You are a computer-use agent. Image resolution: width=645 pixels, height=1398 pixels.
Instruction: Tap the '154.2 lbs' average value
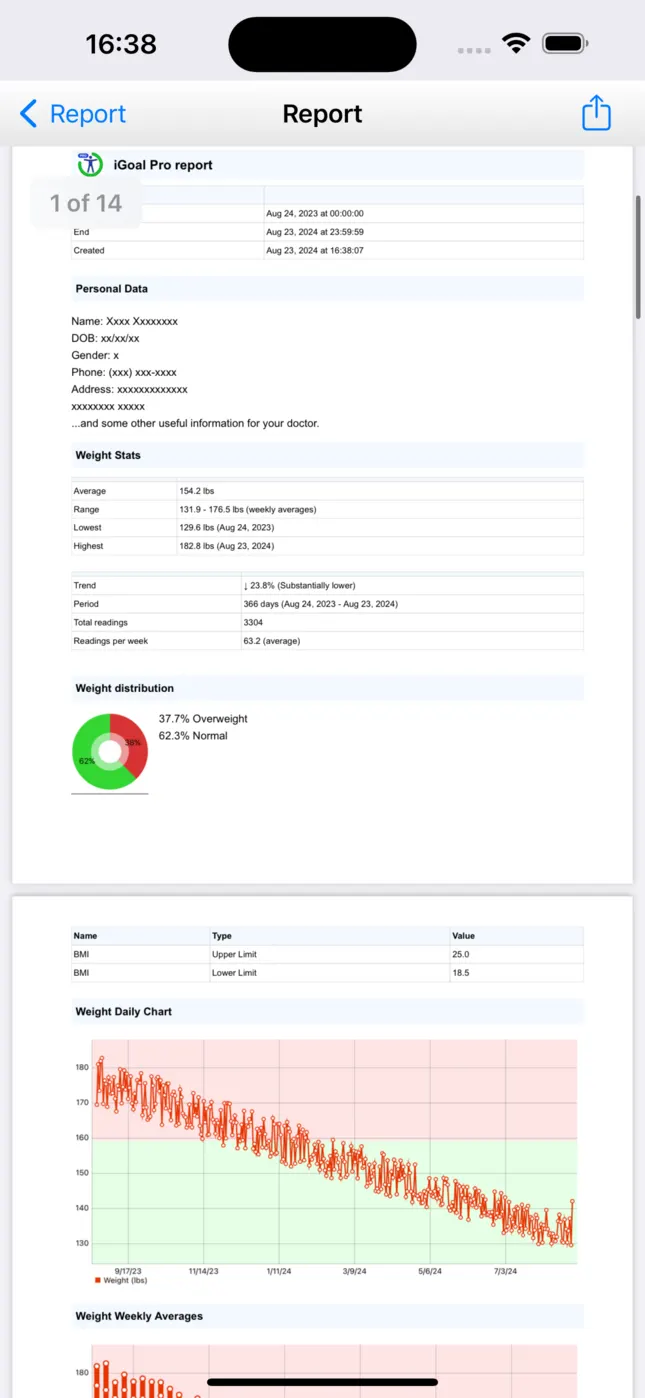coord(197,492)
